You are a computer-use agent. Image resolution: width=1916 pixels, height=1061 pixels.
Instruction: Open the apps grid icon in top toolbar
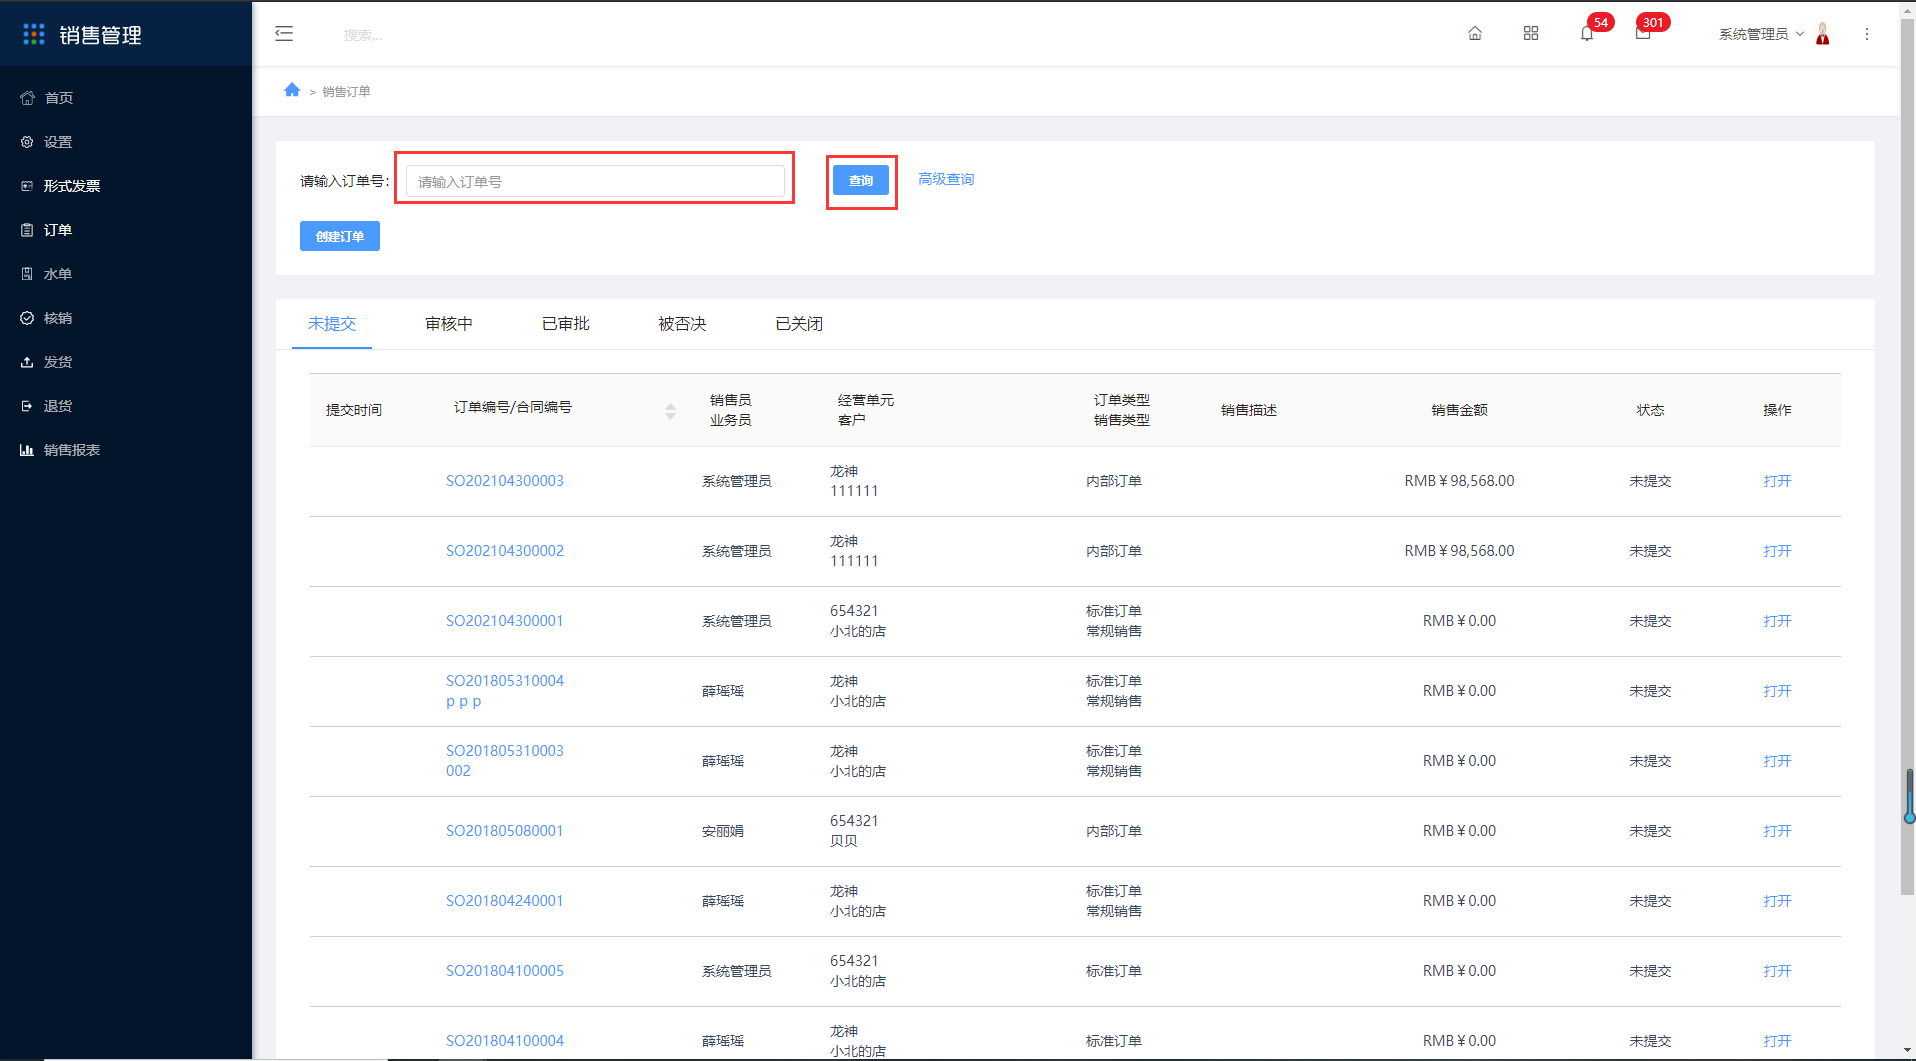[1531, 34]
